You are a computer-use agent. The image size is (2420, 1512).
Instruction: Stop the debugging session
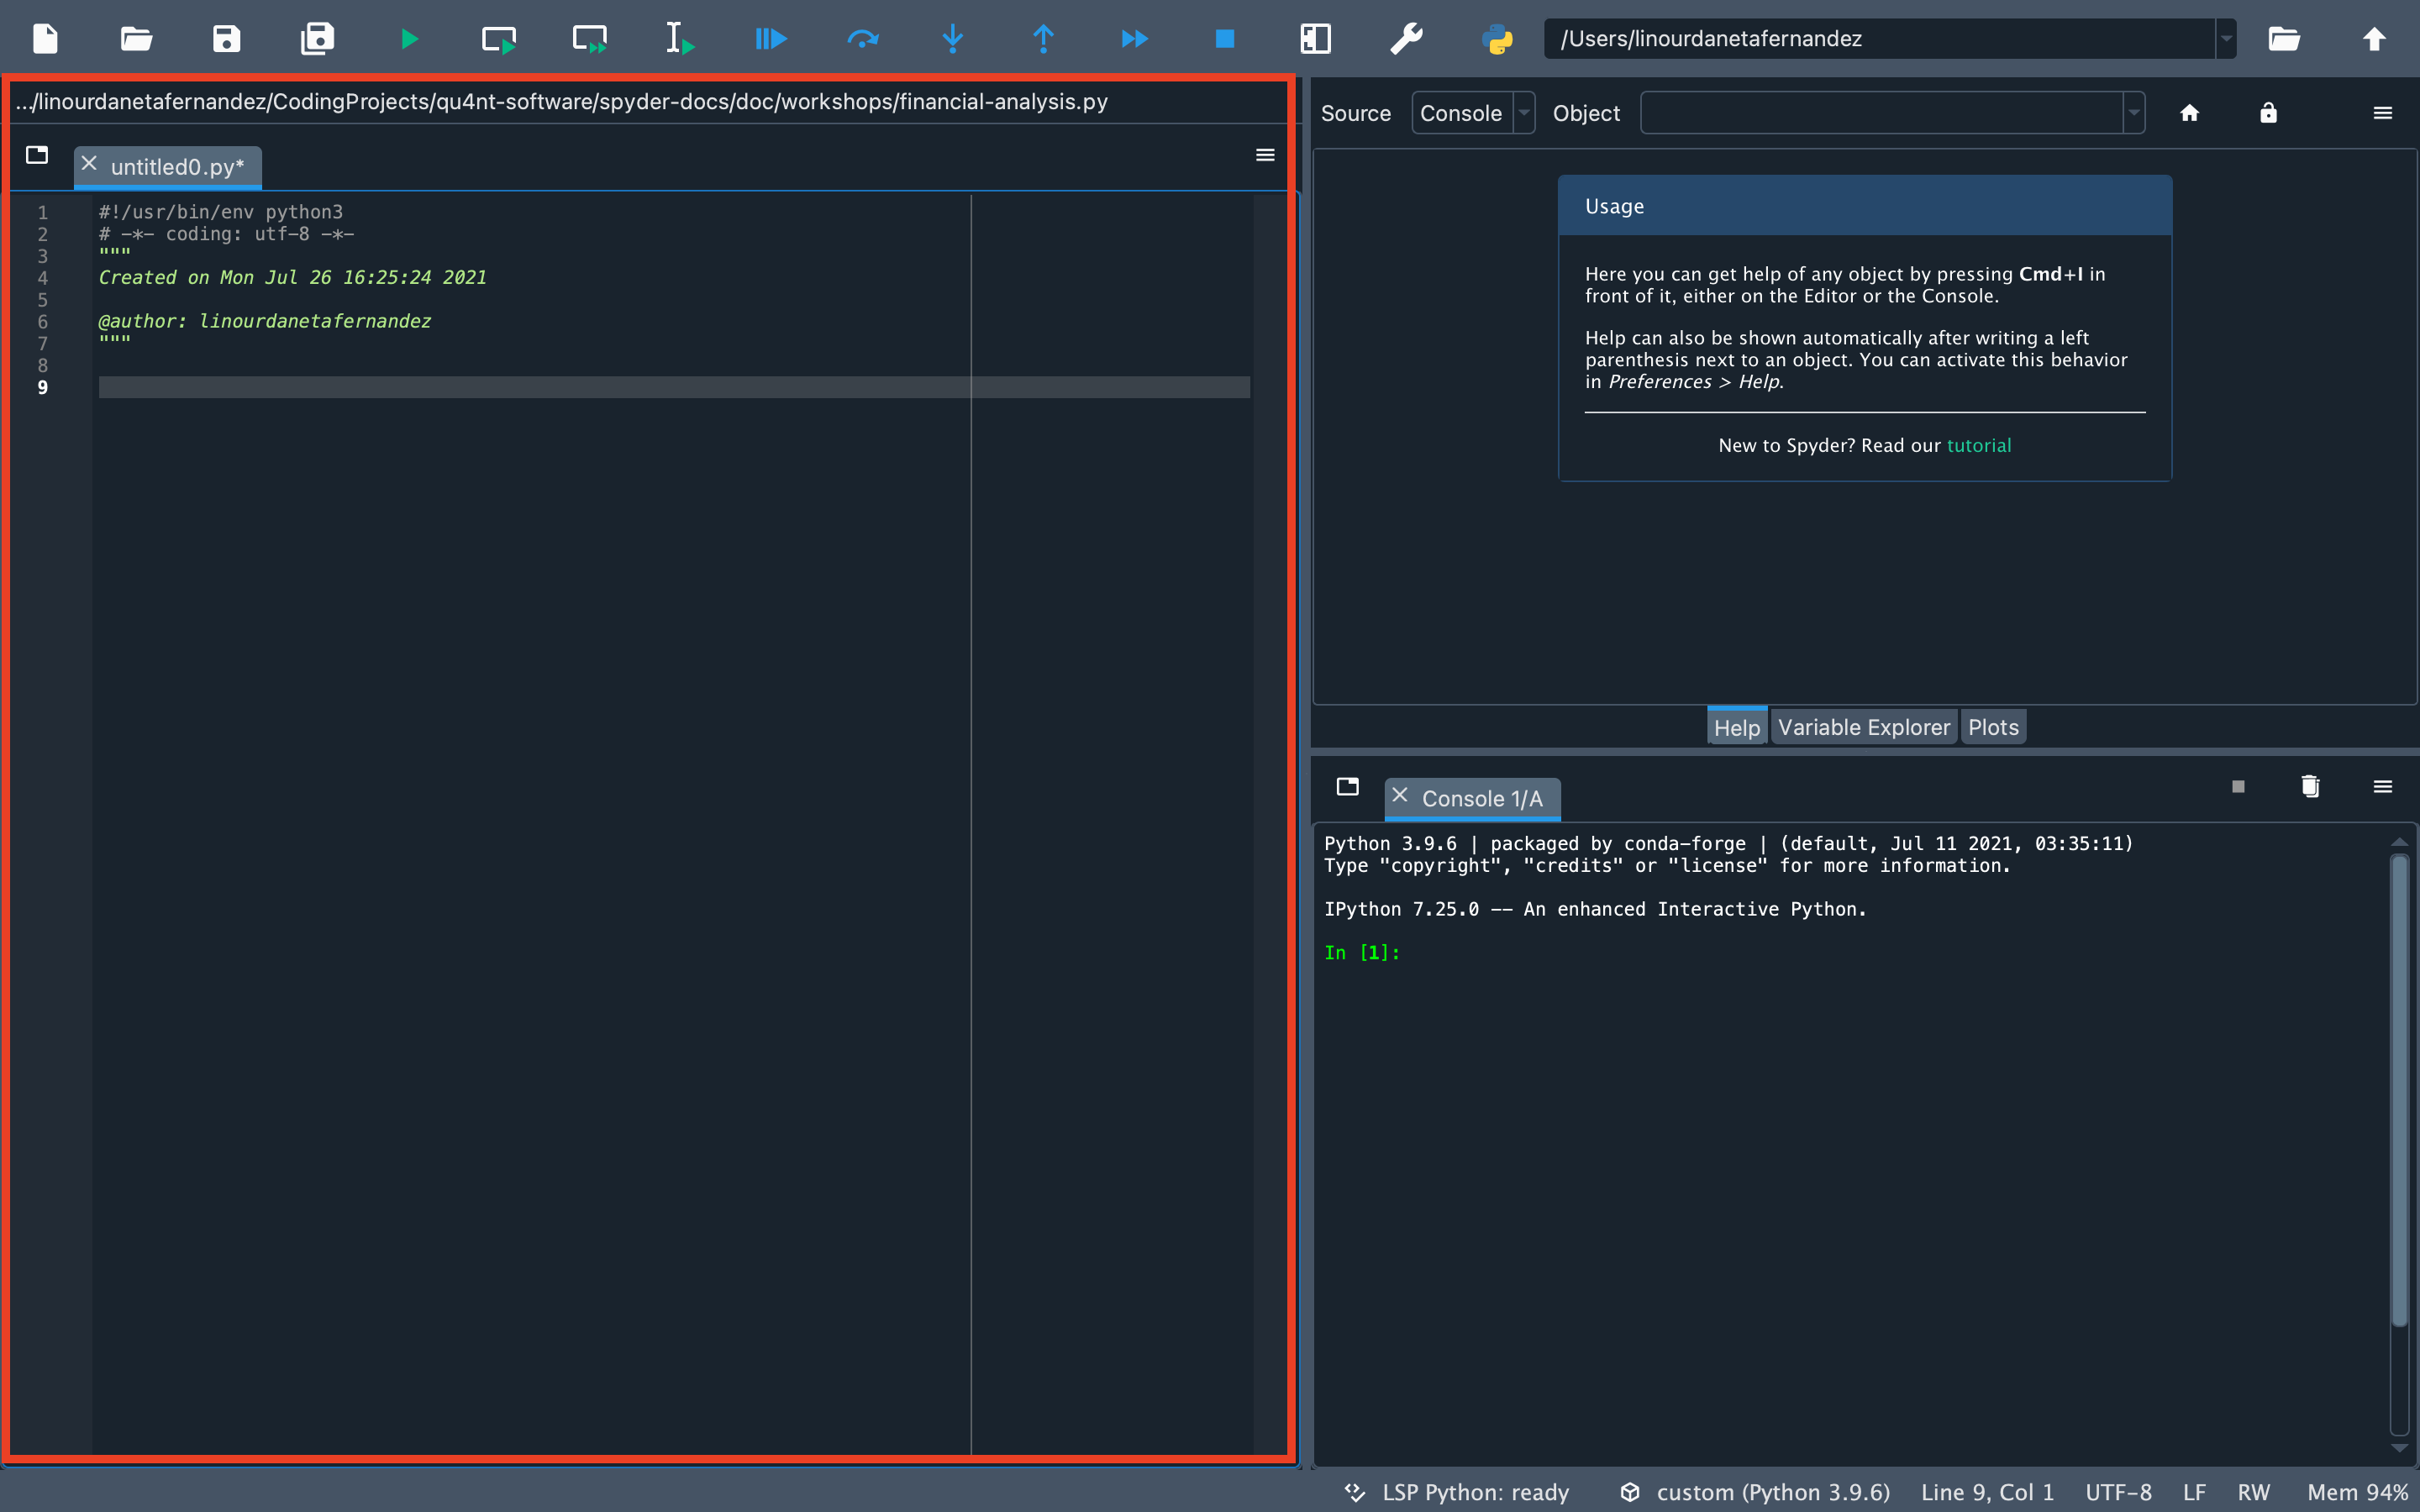pyautogui.click(x=1224, y=38)
